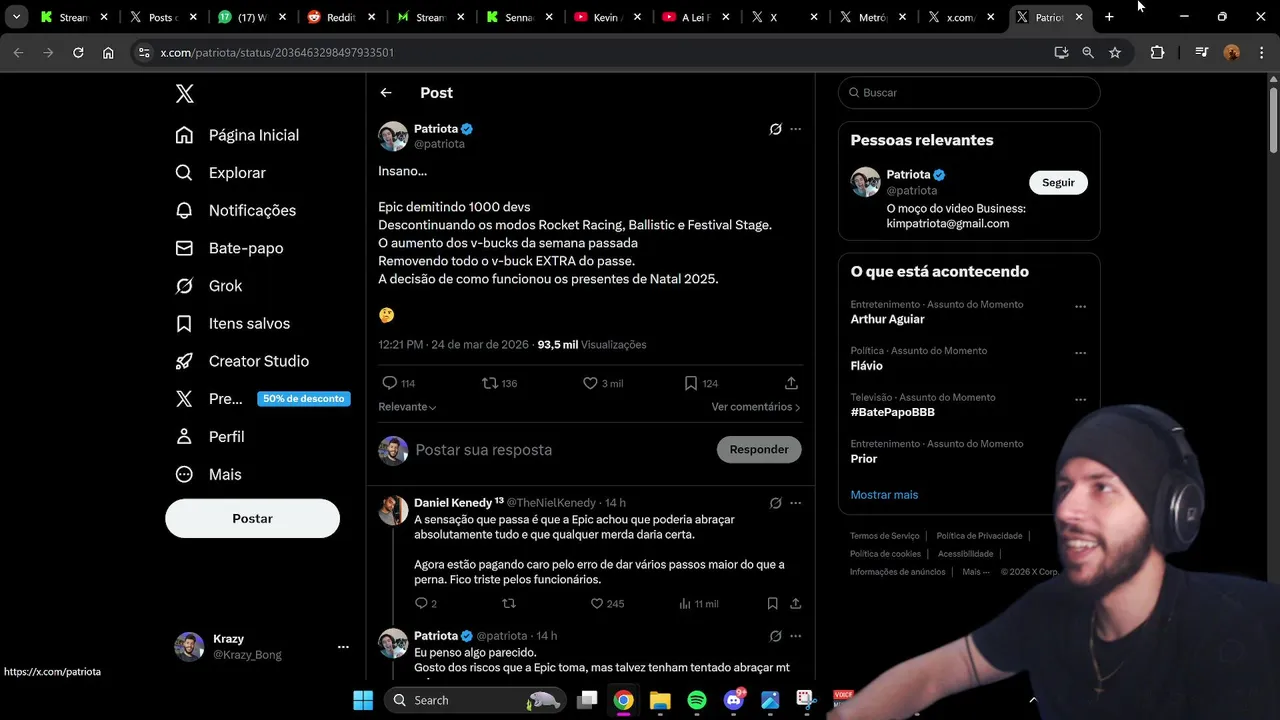1280x720 pixels.
Task: Open Grok in sidebar
Action: pyautogui.click(x=208, y=286)
